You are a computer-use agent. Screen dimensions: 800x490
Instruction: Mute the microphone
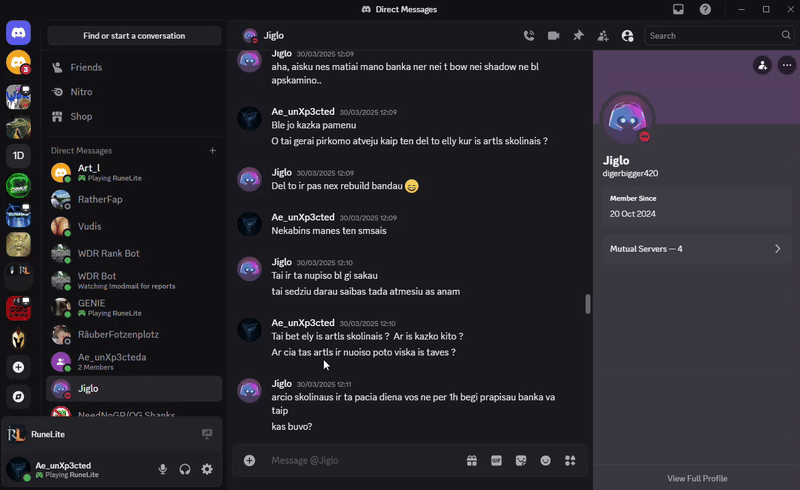click(x=163, y=469)
